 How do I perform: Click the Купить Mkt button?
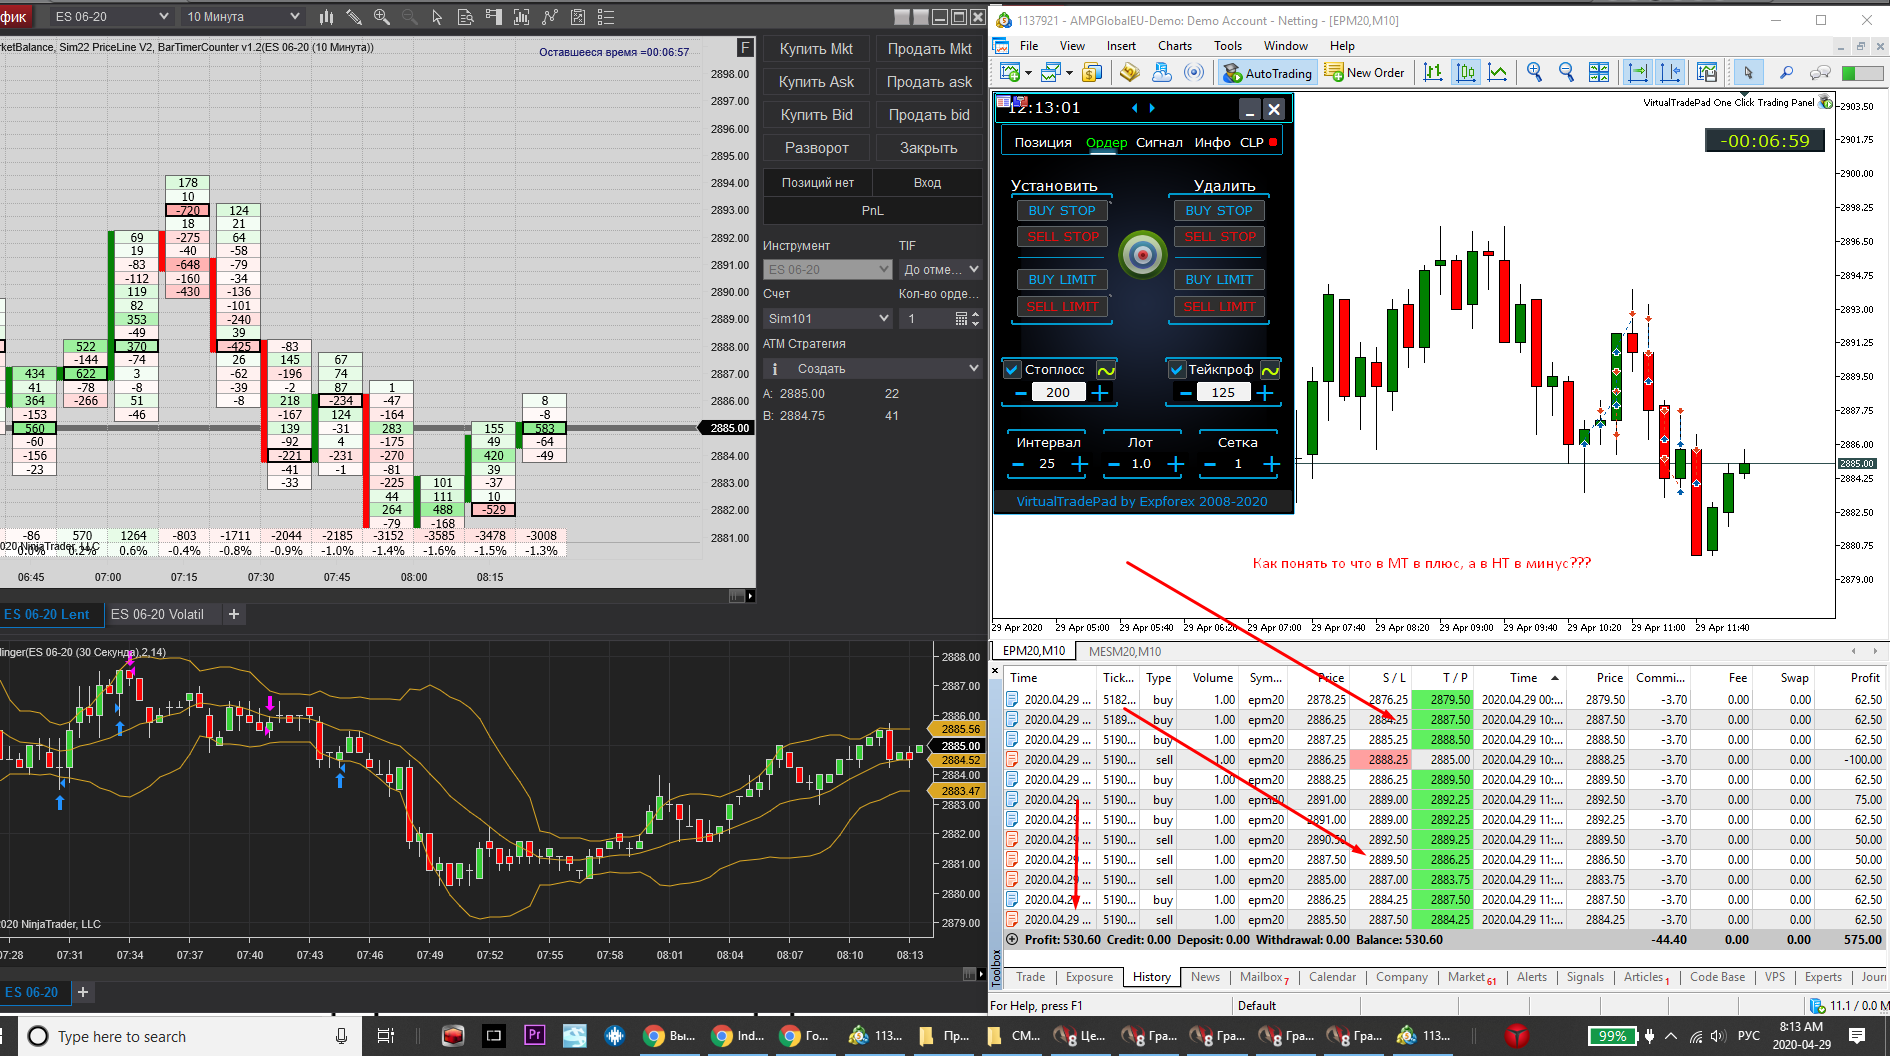point(816,49)
